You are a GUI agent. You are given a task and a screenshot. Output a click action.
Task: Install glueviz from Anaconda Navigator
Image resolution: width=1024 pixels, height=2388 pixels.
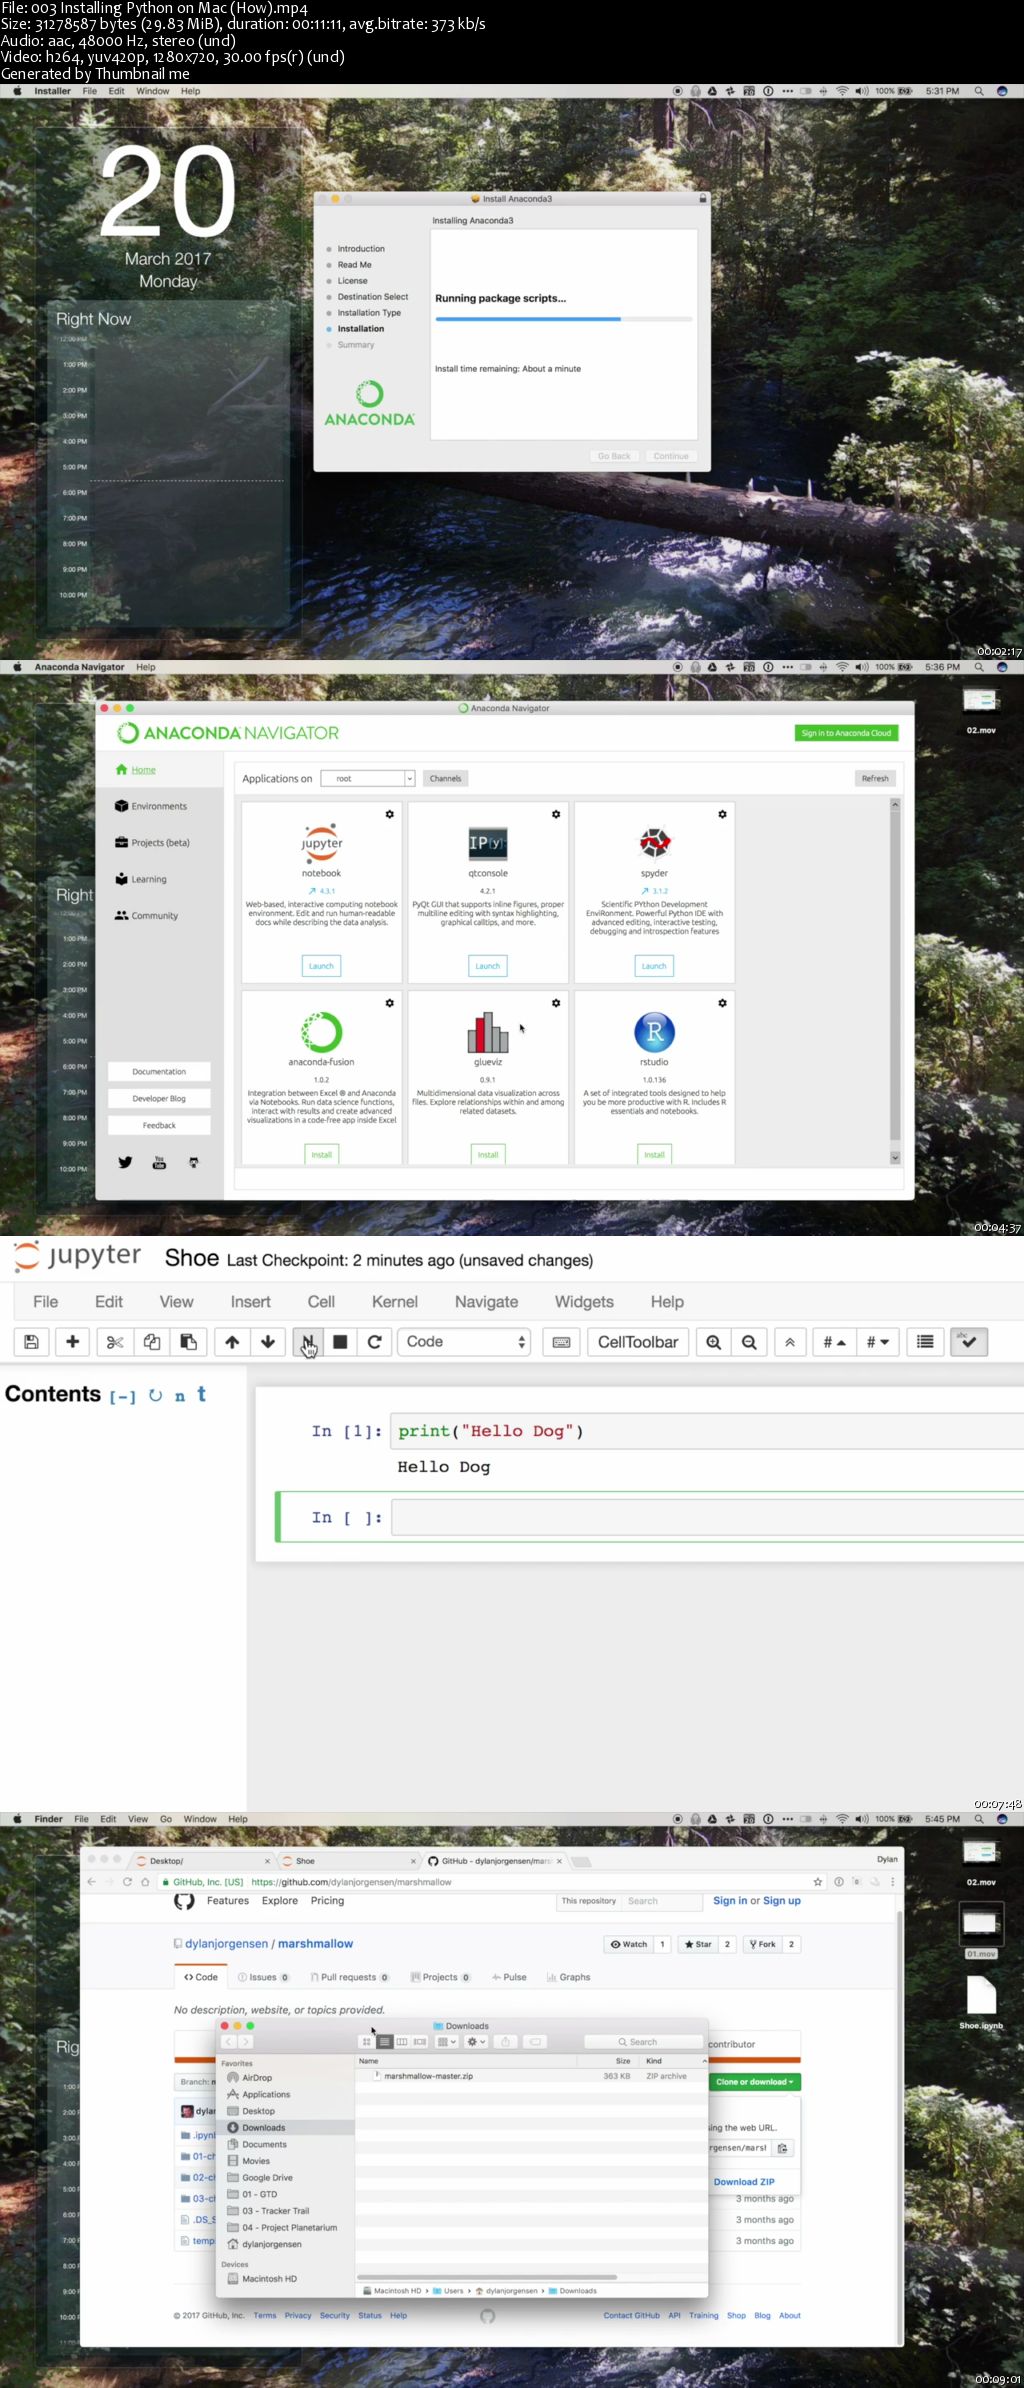488,1154
